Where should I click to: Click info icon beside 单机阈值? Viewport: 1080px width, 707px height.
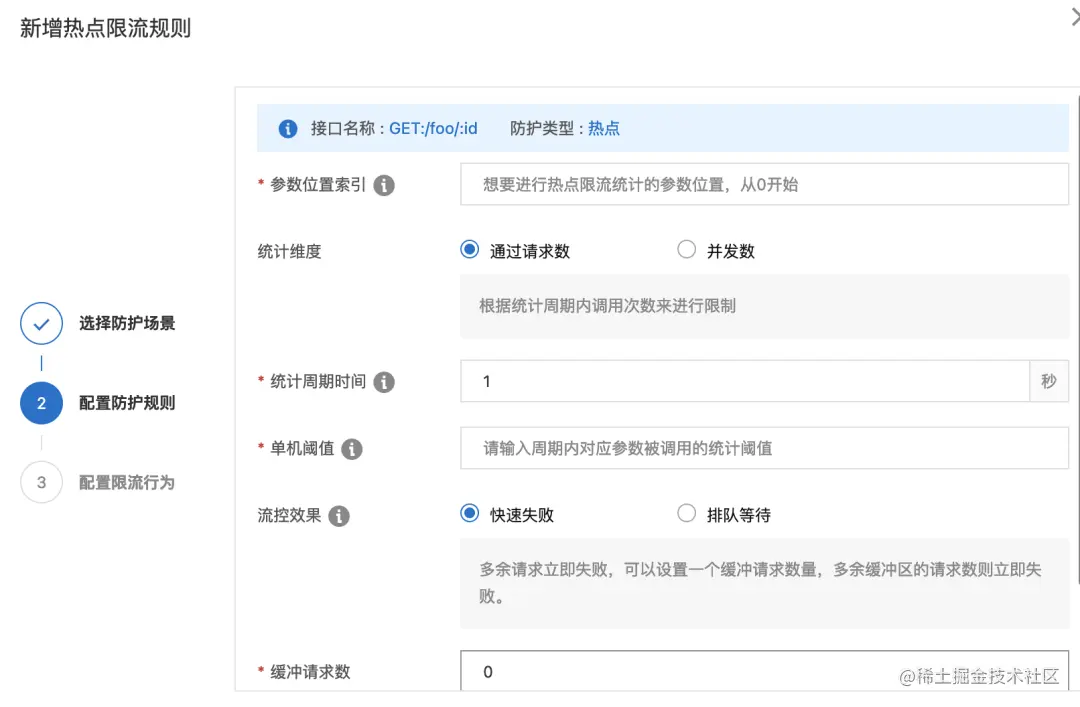click(351, 449)
